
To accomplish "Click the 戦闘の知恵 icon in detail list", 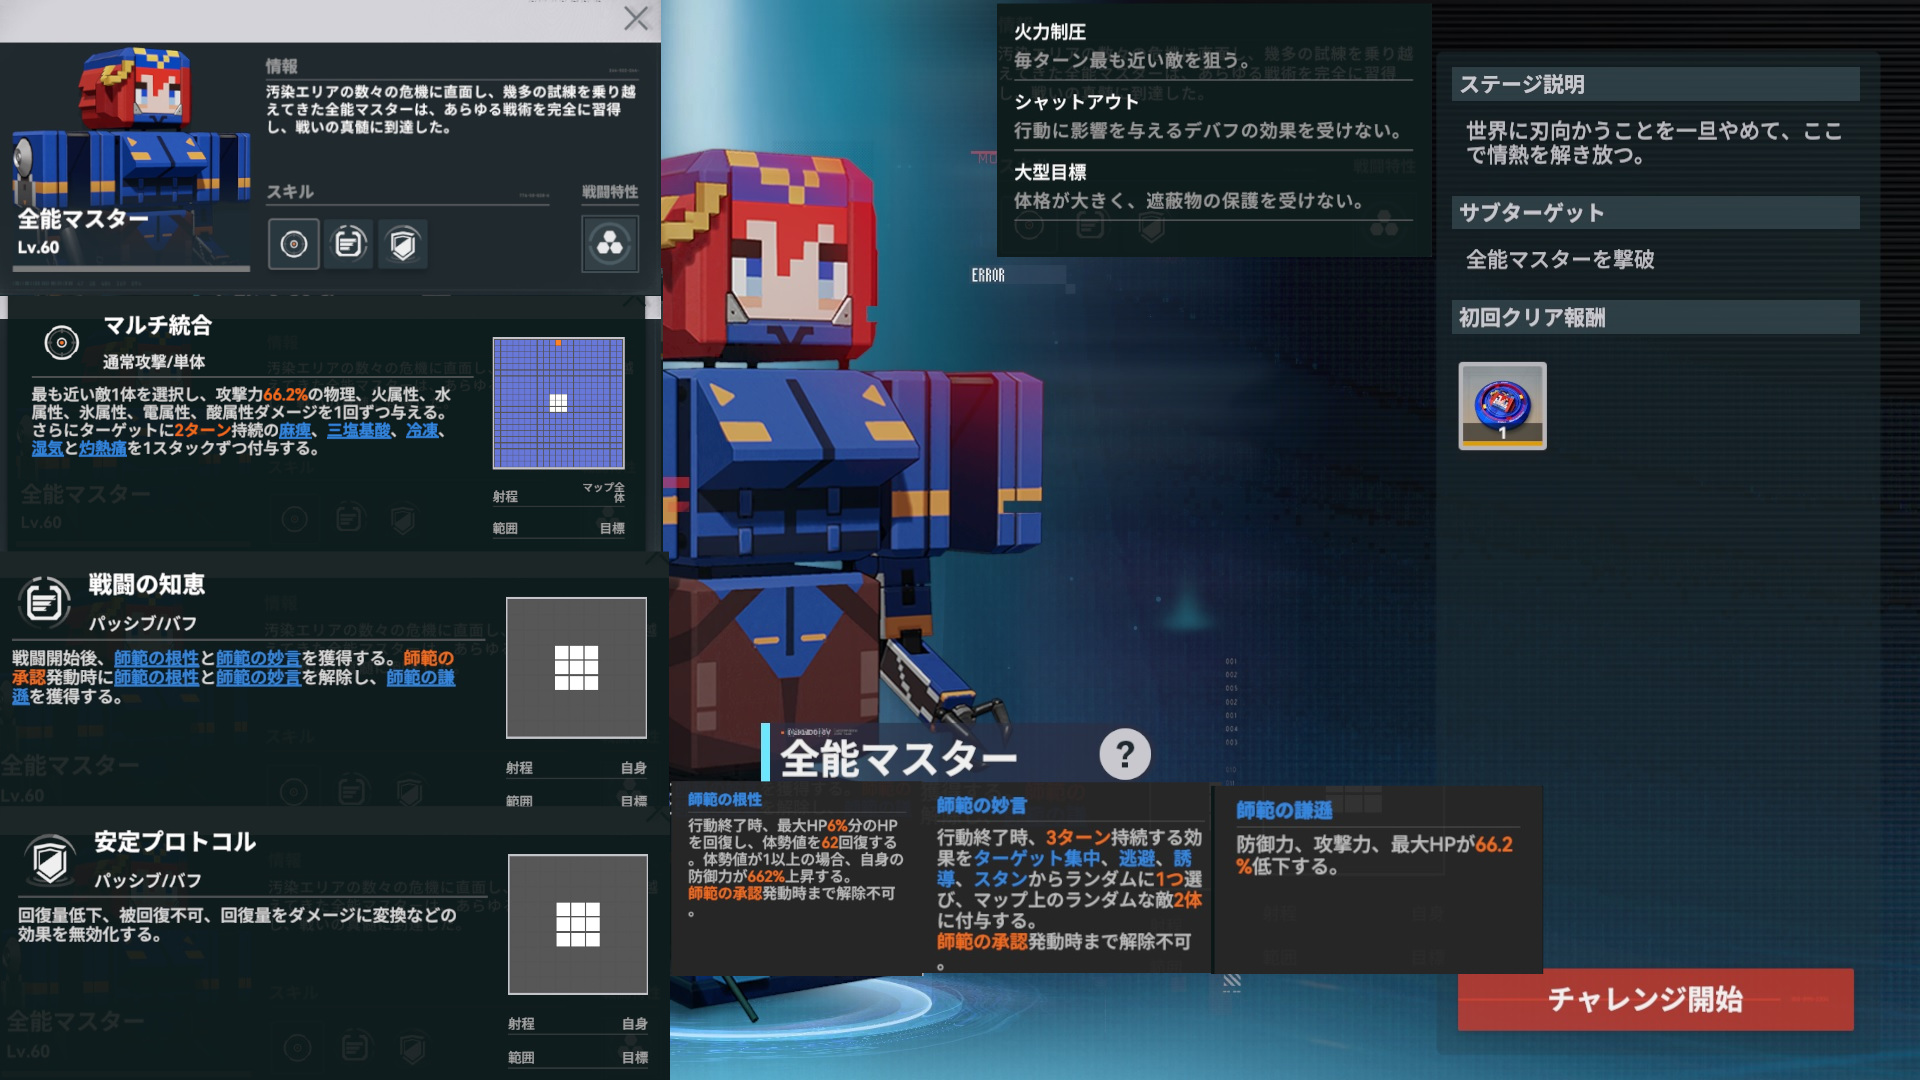I will [44, 602].
